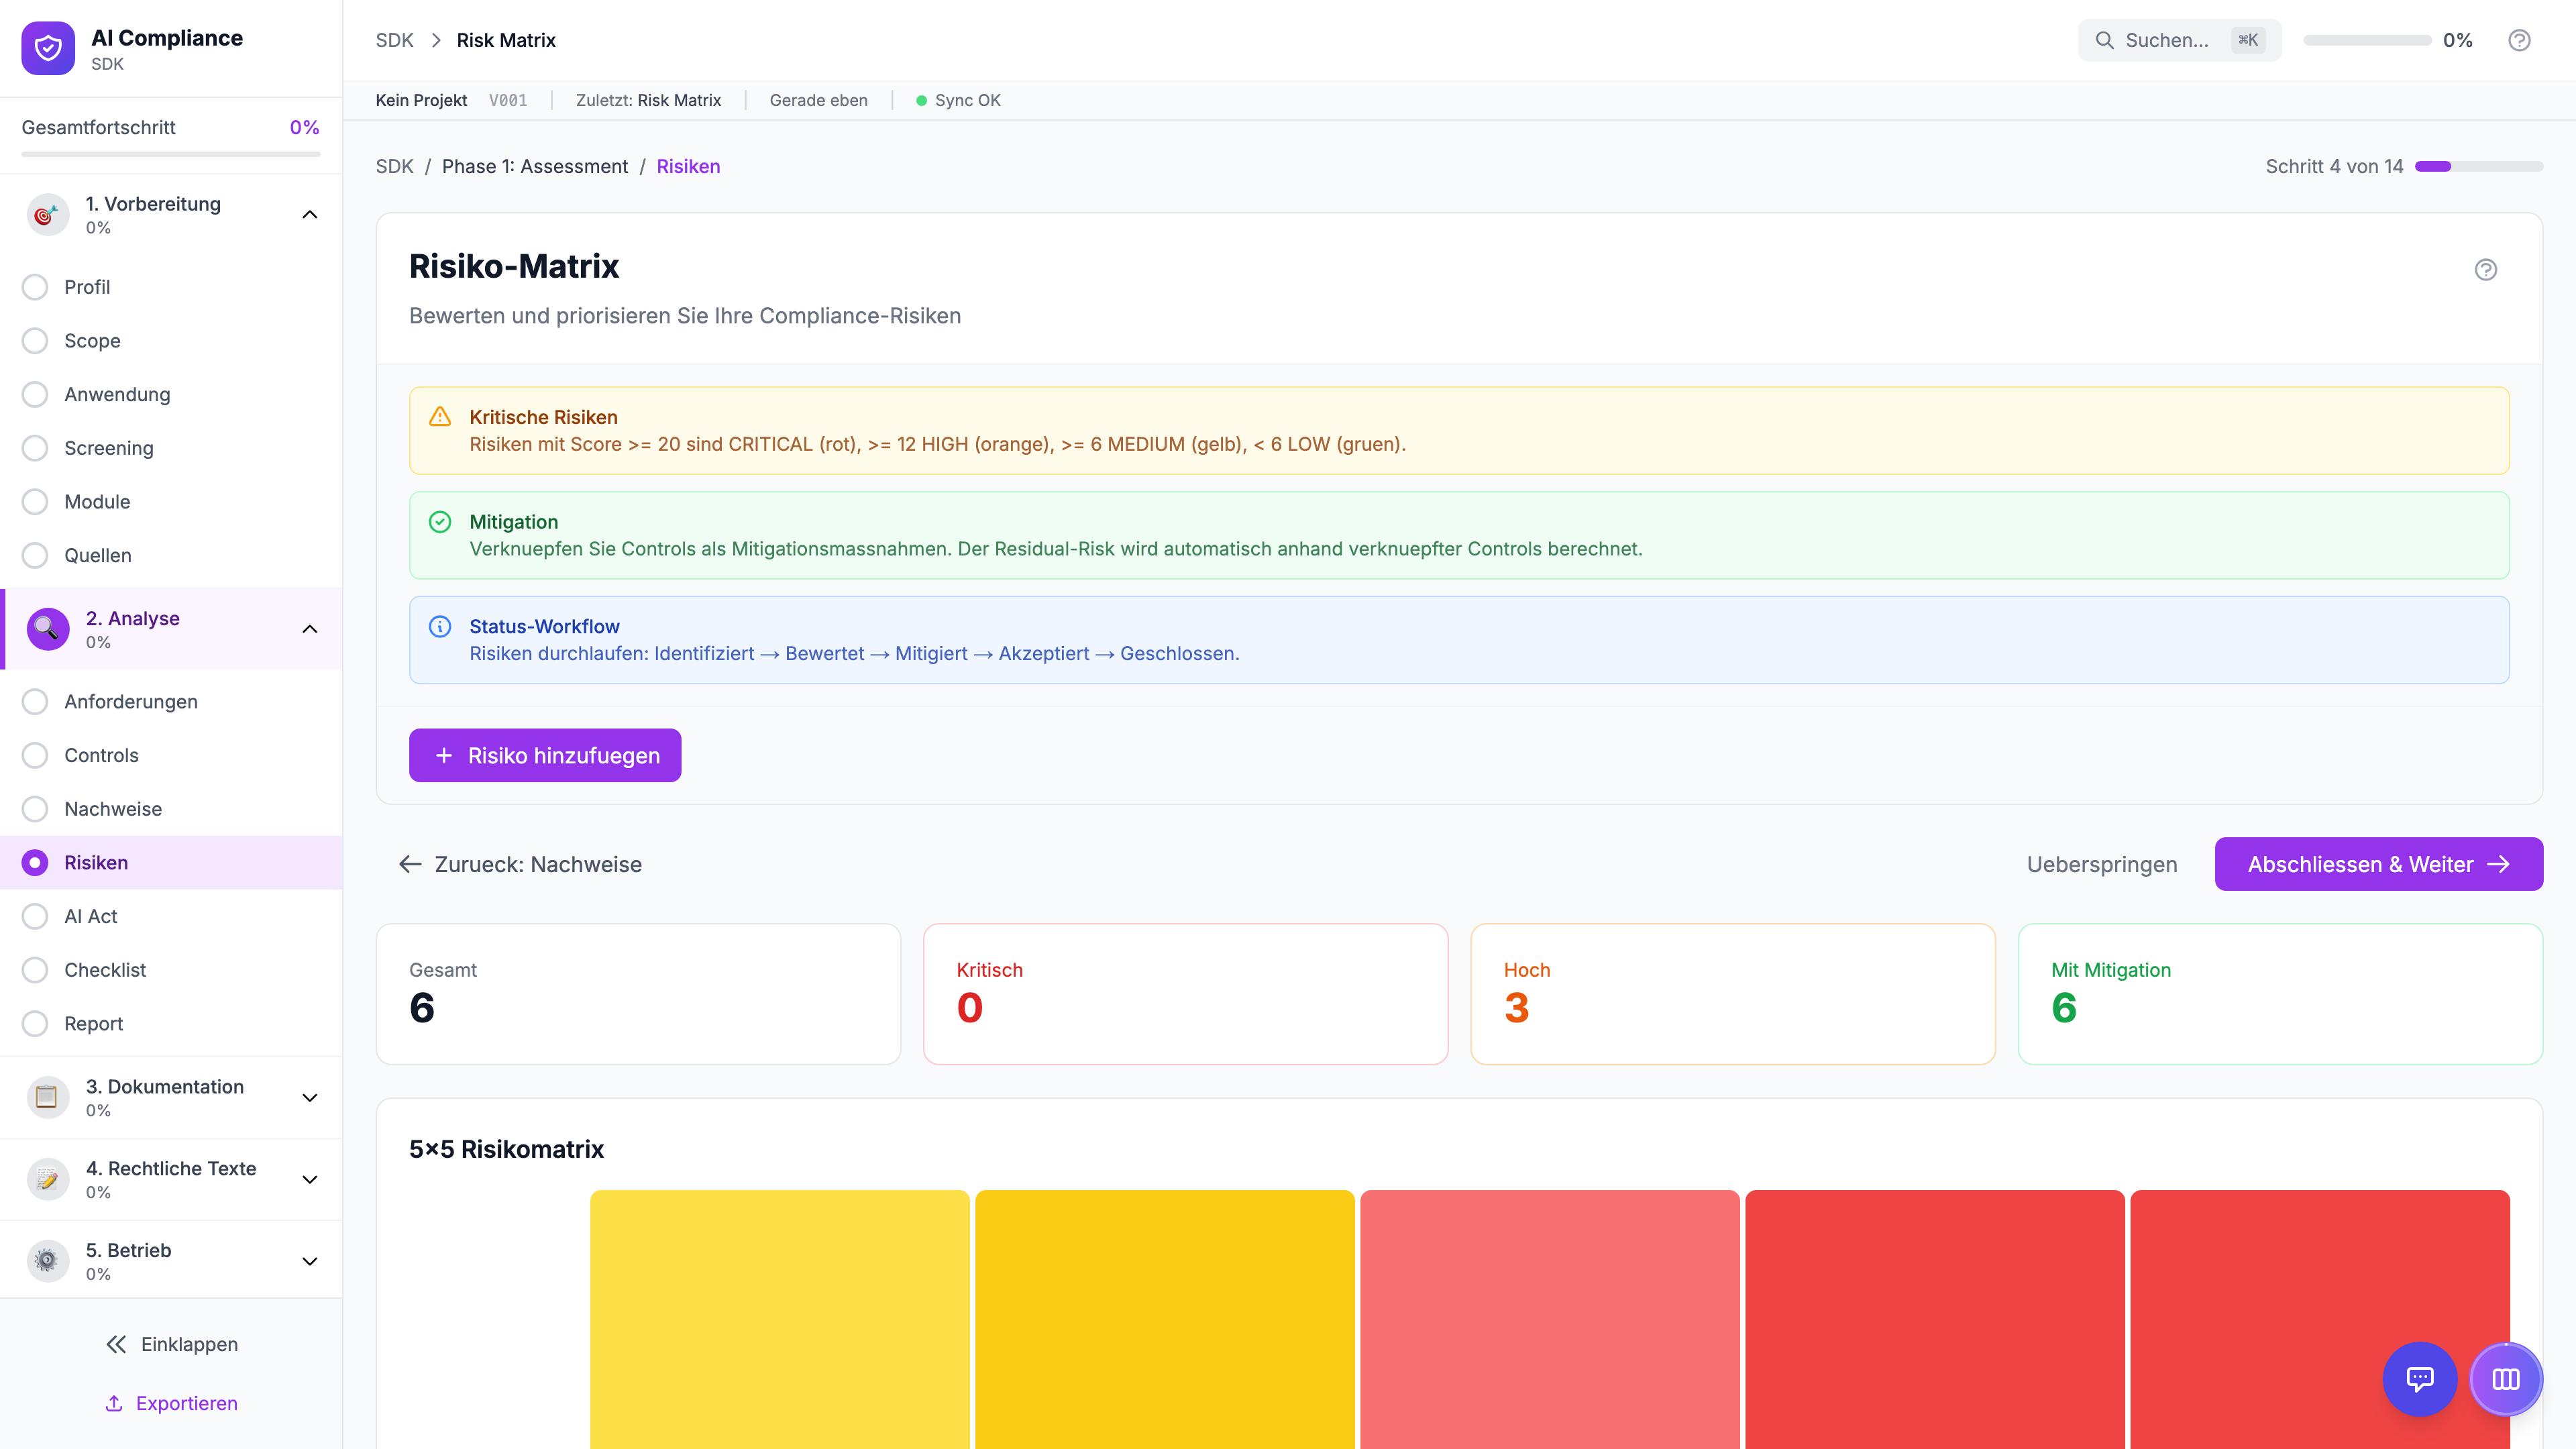The image size is (2576, 1449).
Task: Click the Vorbereitung target icon
Action: pyautogui.click(x=47, y=215)
